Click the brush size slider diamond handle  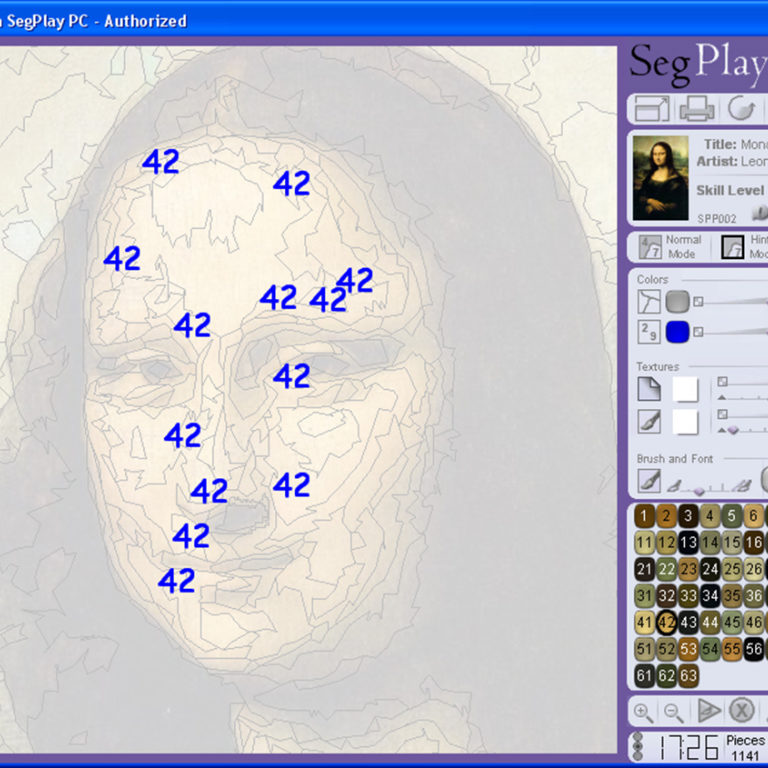(x=699, y=490)
